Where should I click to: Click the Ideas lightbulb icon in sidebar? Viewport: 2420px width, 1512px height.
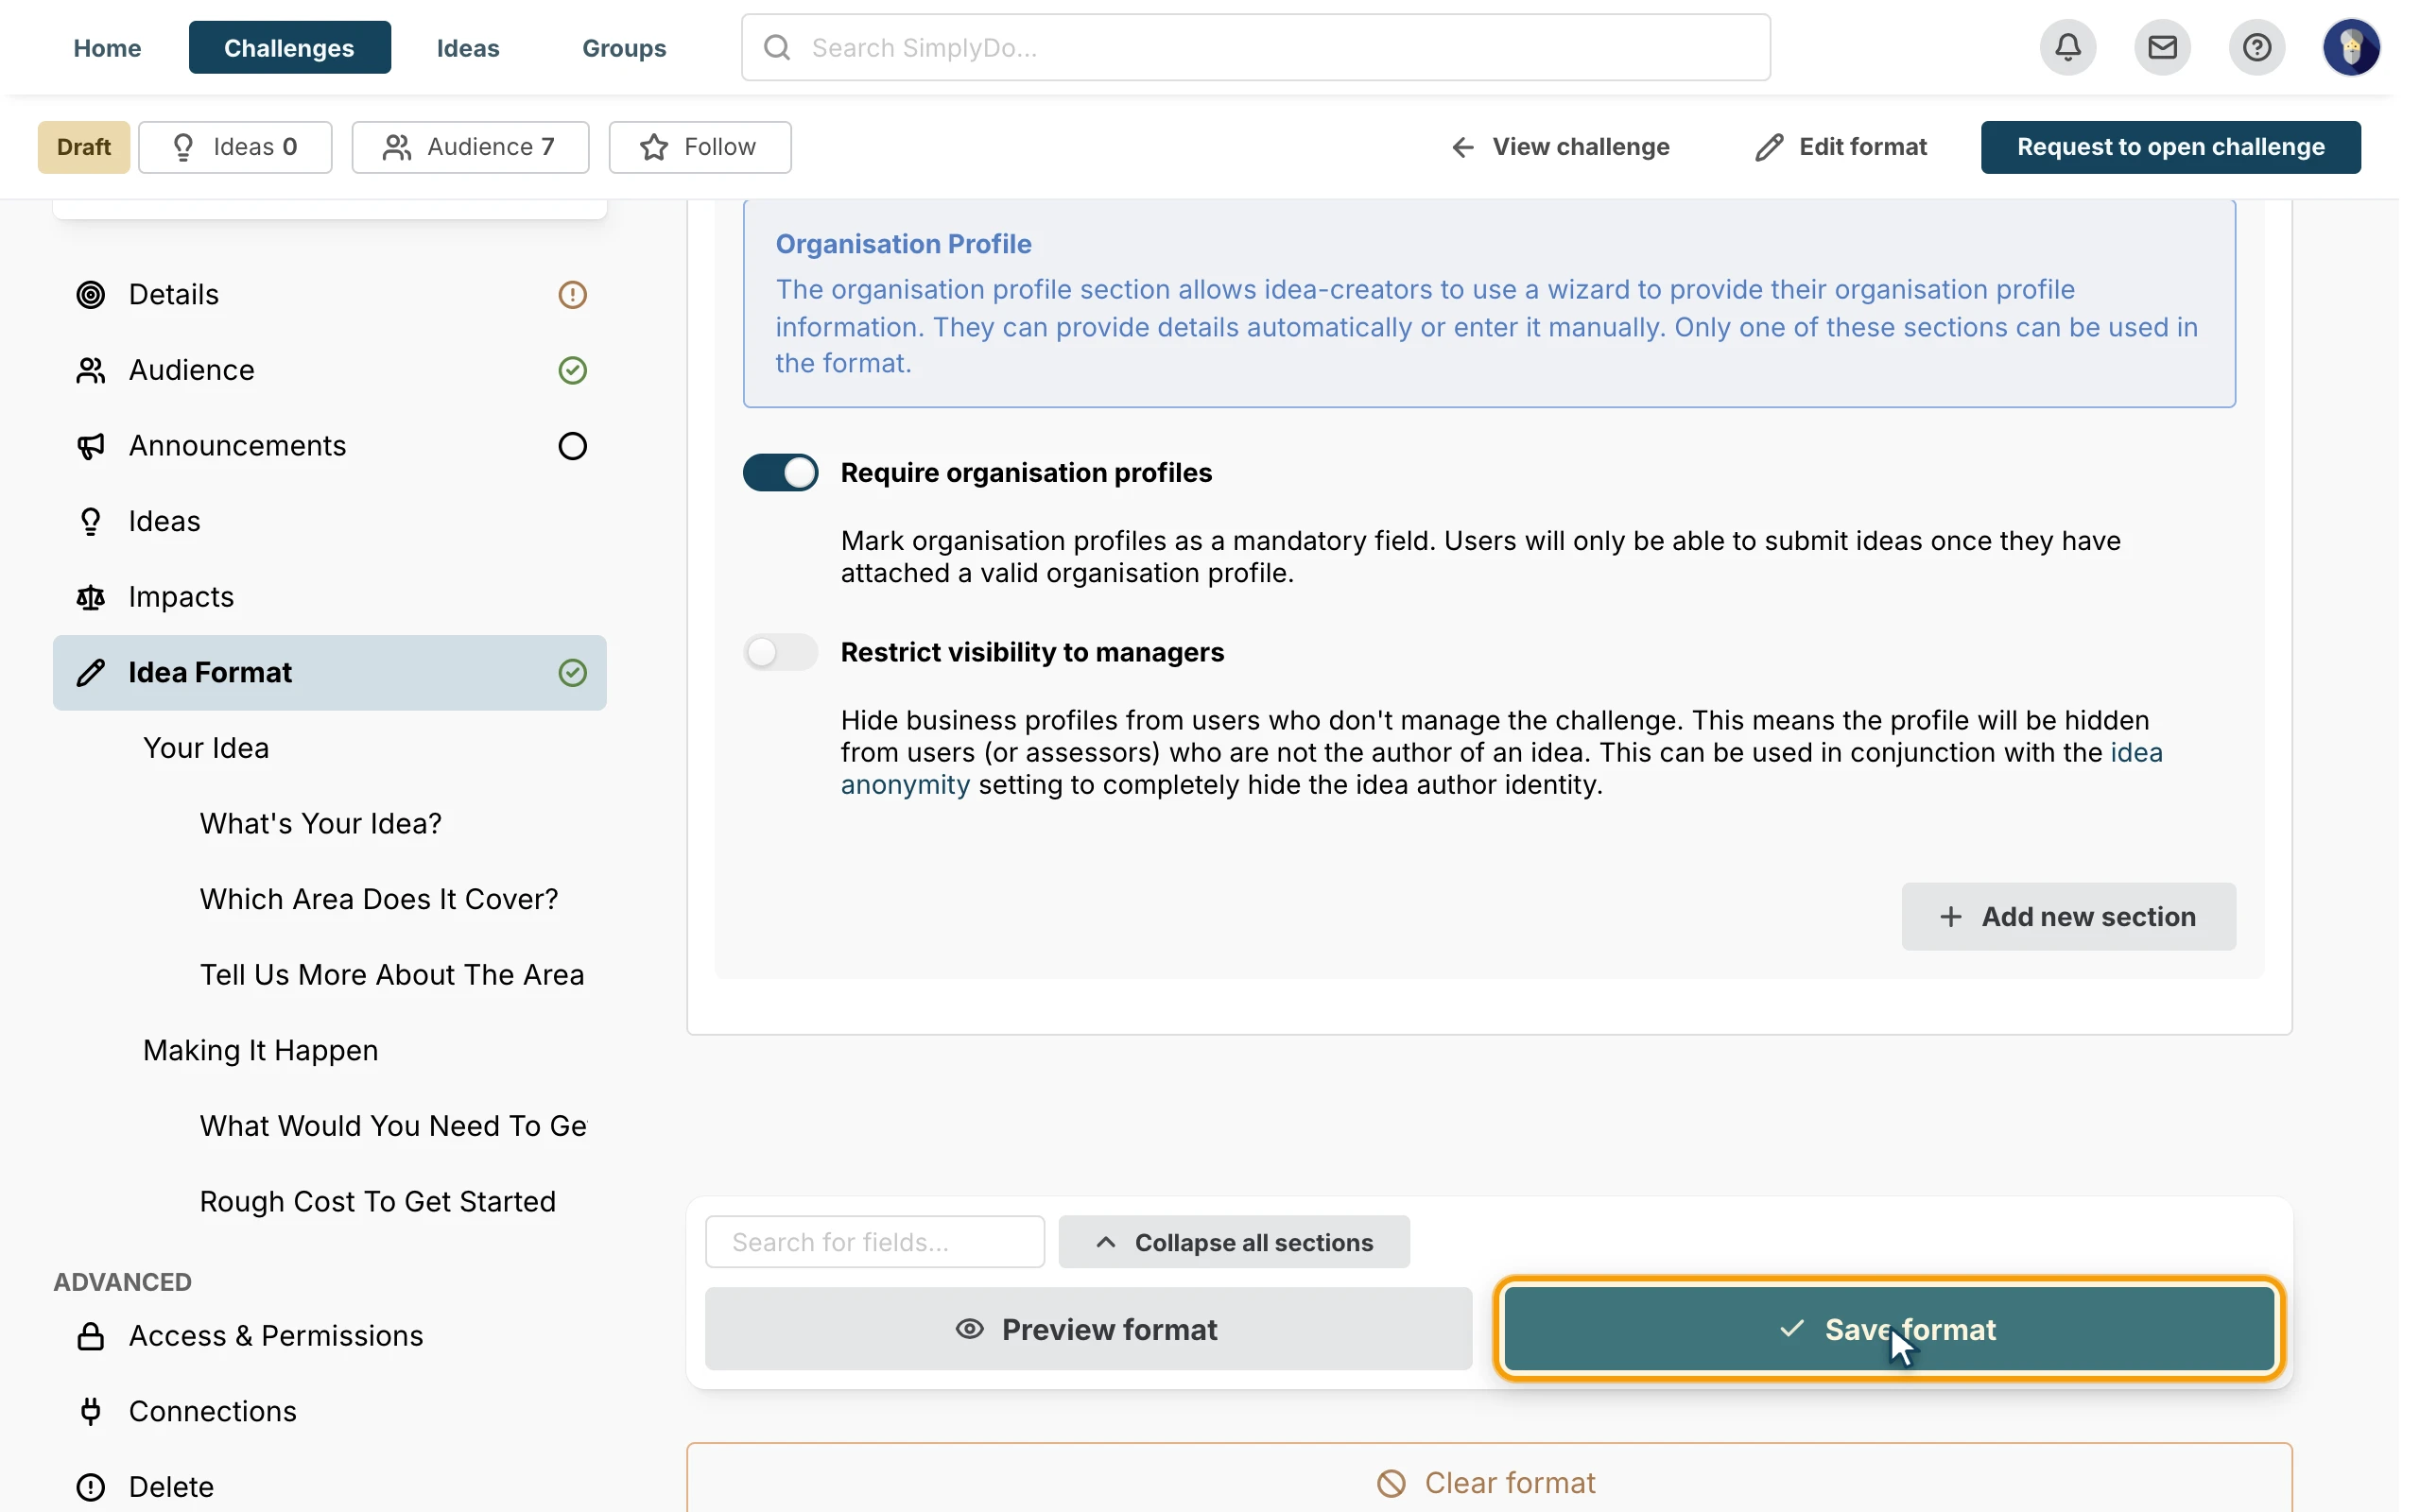91,521
